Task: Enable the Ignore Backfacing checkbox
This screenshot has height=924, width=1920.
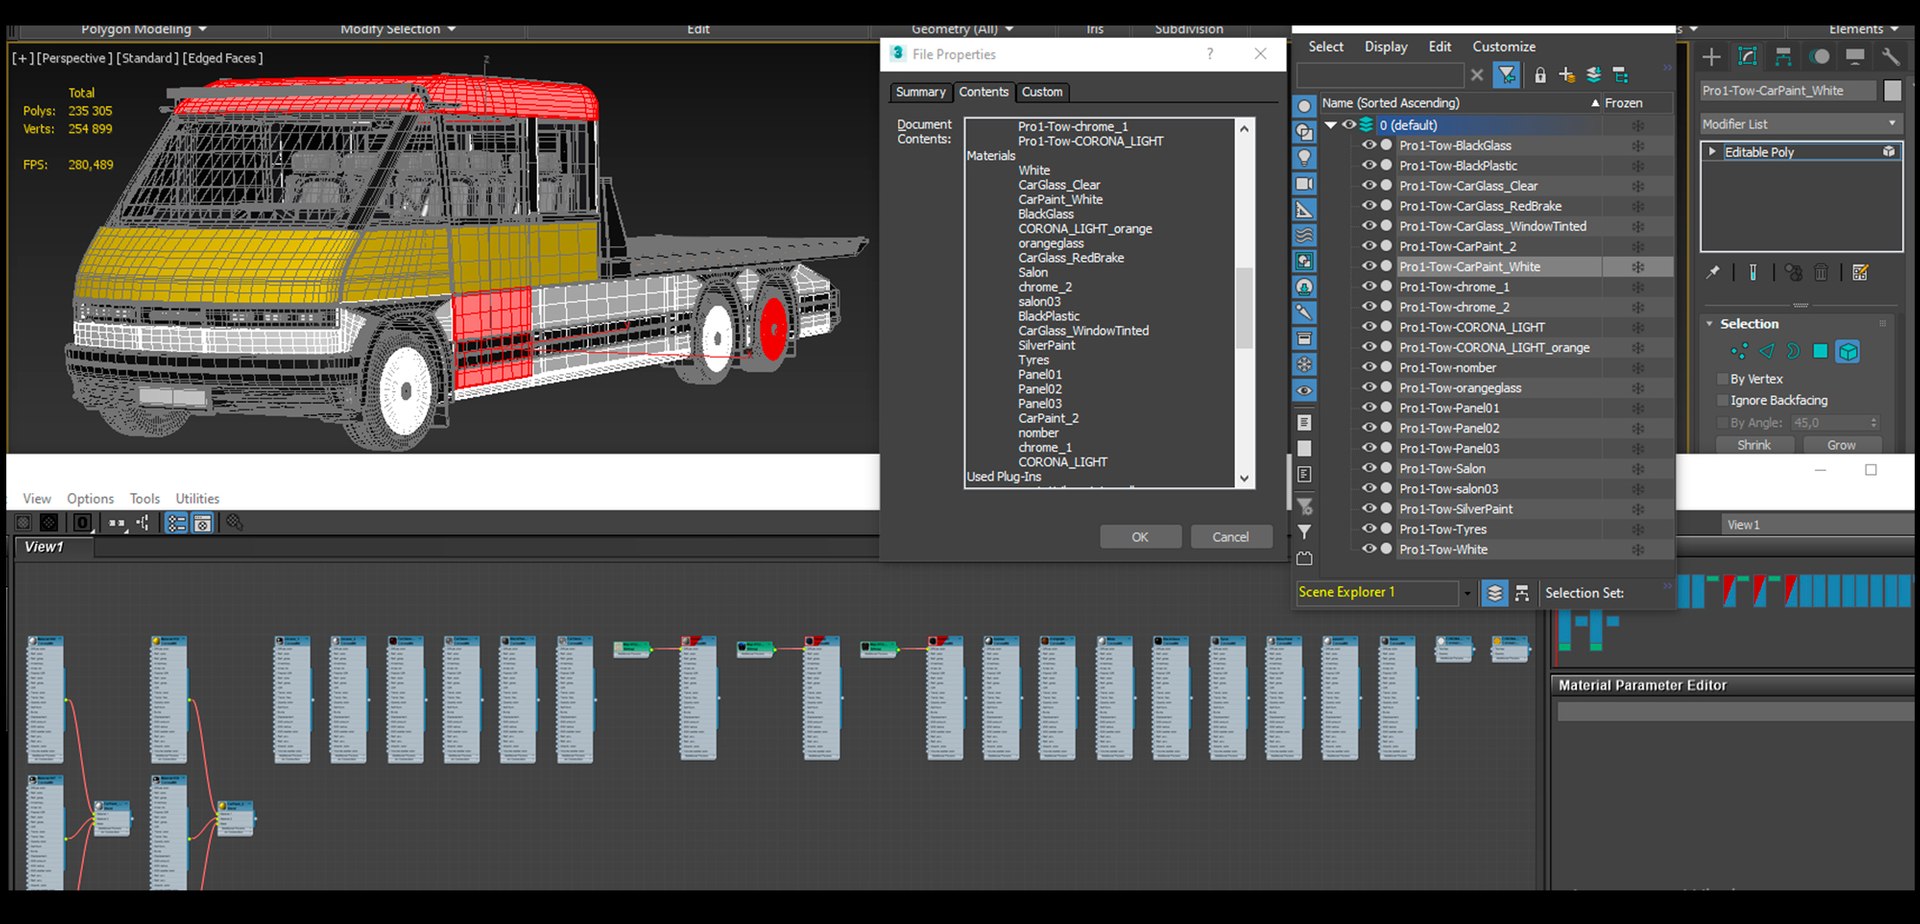Action: coord(1723,400)
